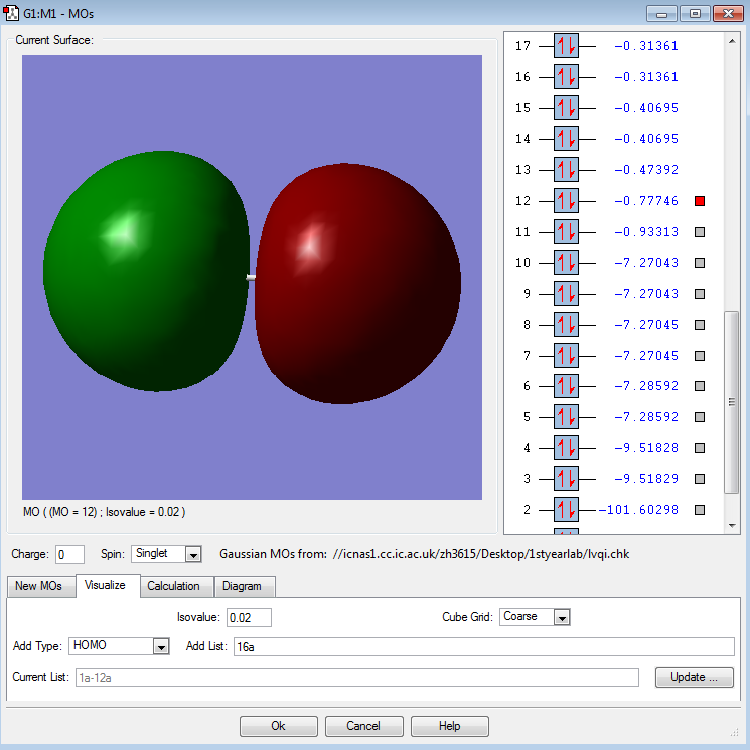Toggle red surface marker for orbital 12

tap(700, 201)
